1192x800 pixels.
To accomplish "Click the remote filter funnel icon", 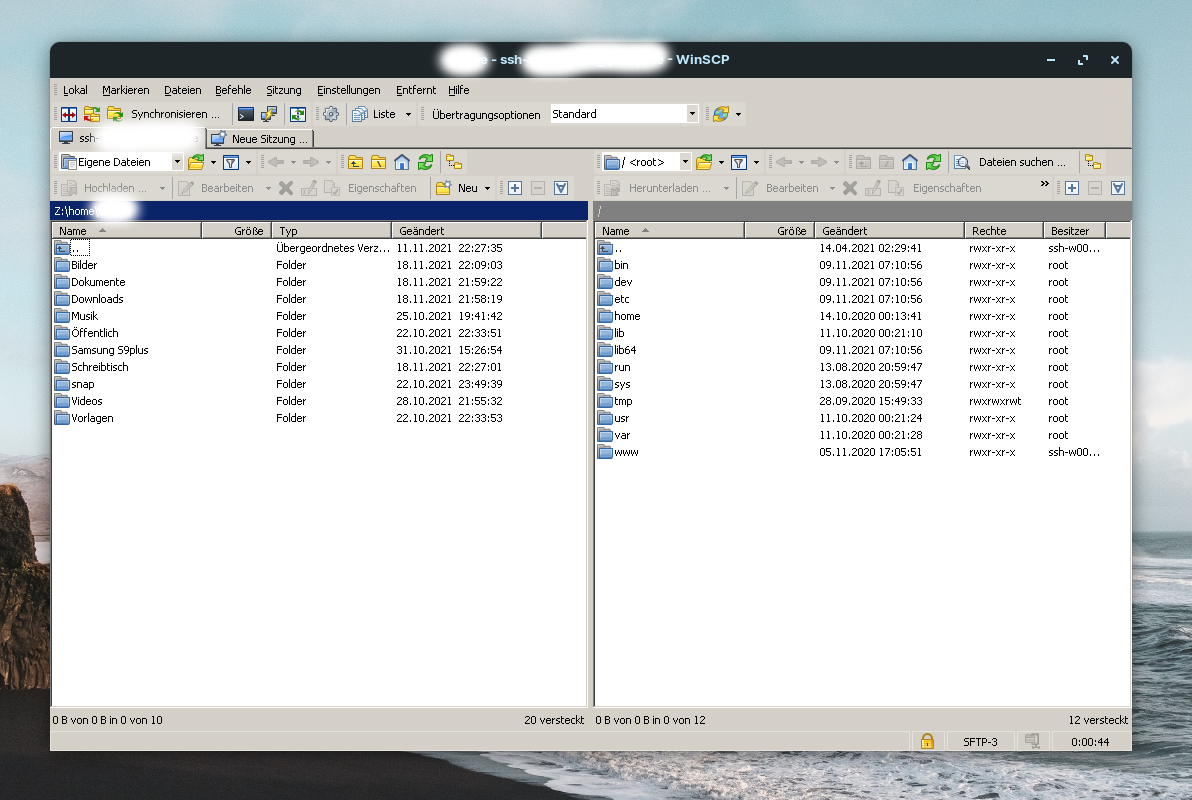I will pyautogui.click(x=738, y=162).
